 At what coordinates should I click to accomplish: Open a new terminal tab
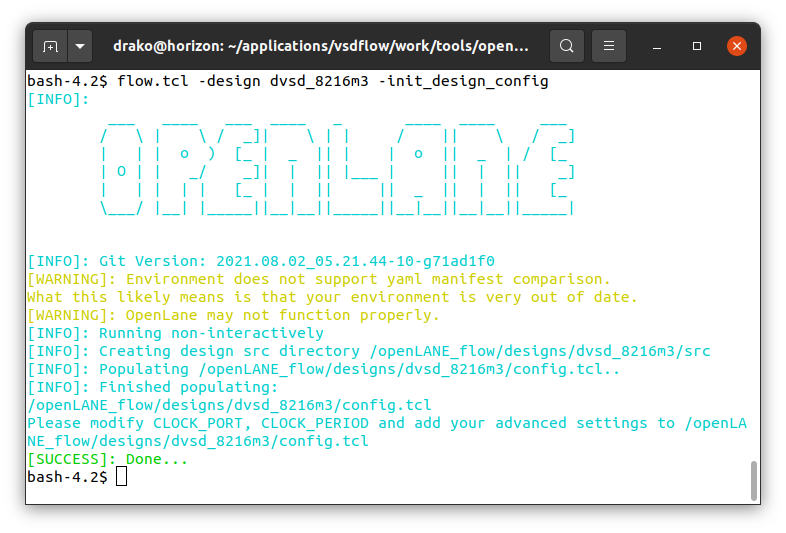[x=50, y=46]
